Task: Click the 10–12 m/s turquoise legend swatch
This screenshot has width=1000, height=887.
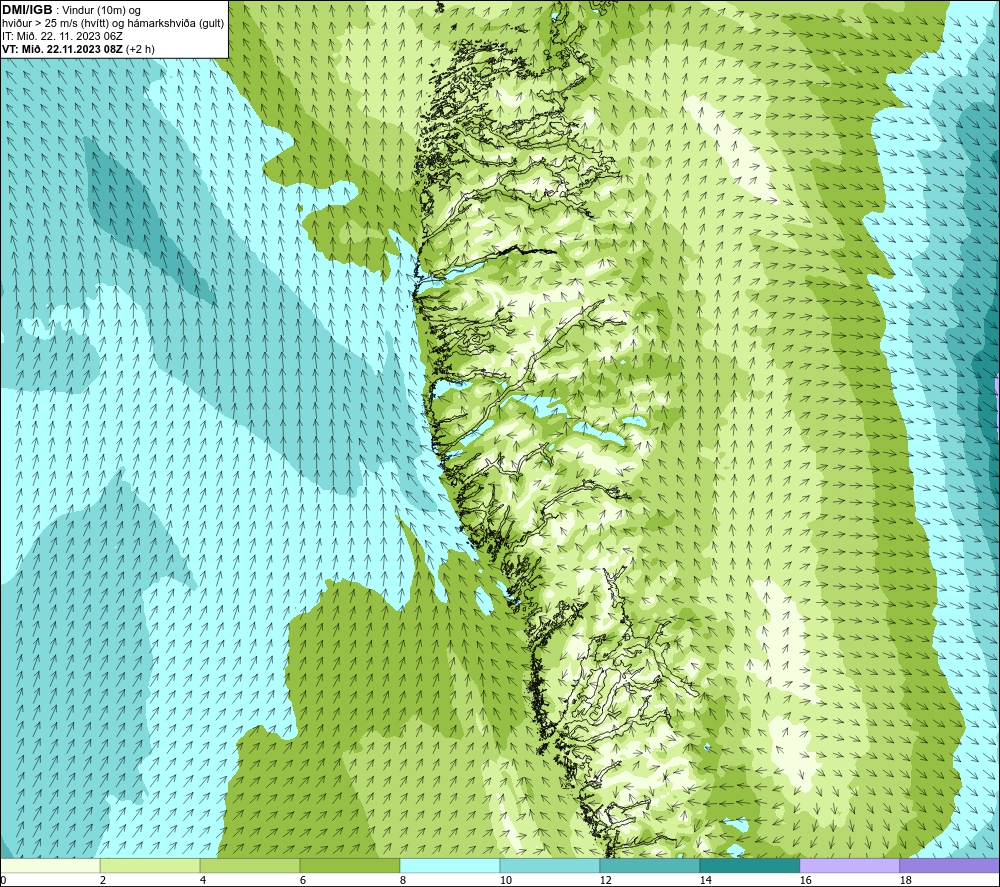Action: 550,865
